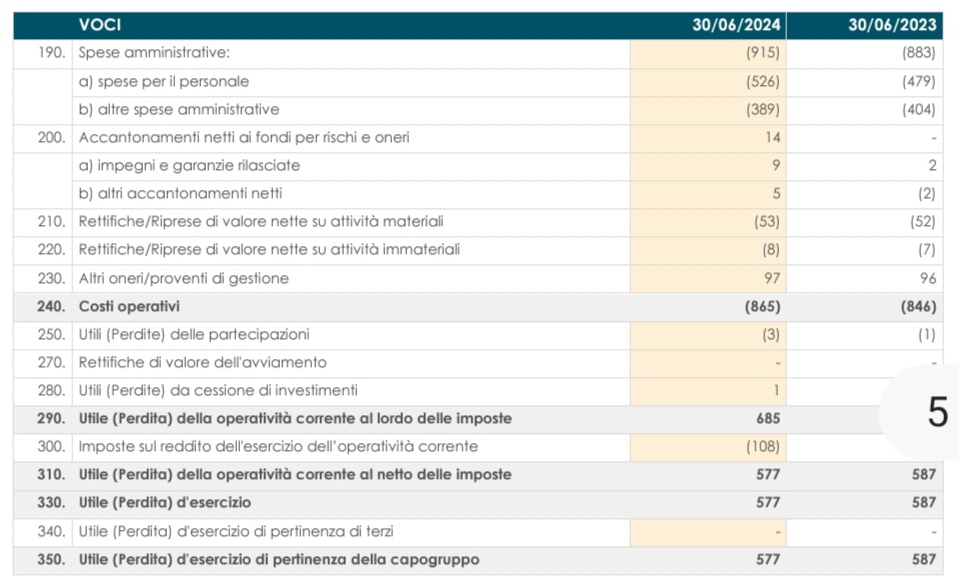Select 577 in row 310
The width and height of the screenshot is (959, 587).
pyautogui.click(x=768, y=474)
